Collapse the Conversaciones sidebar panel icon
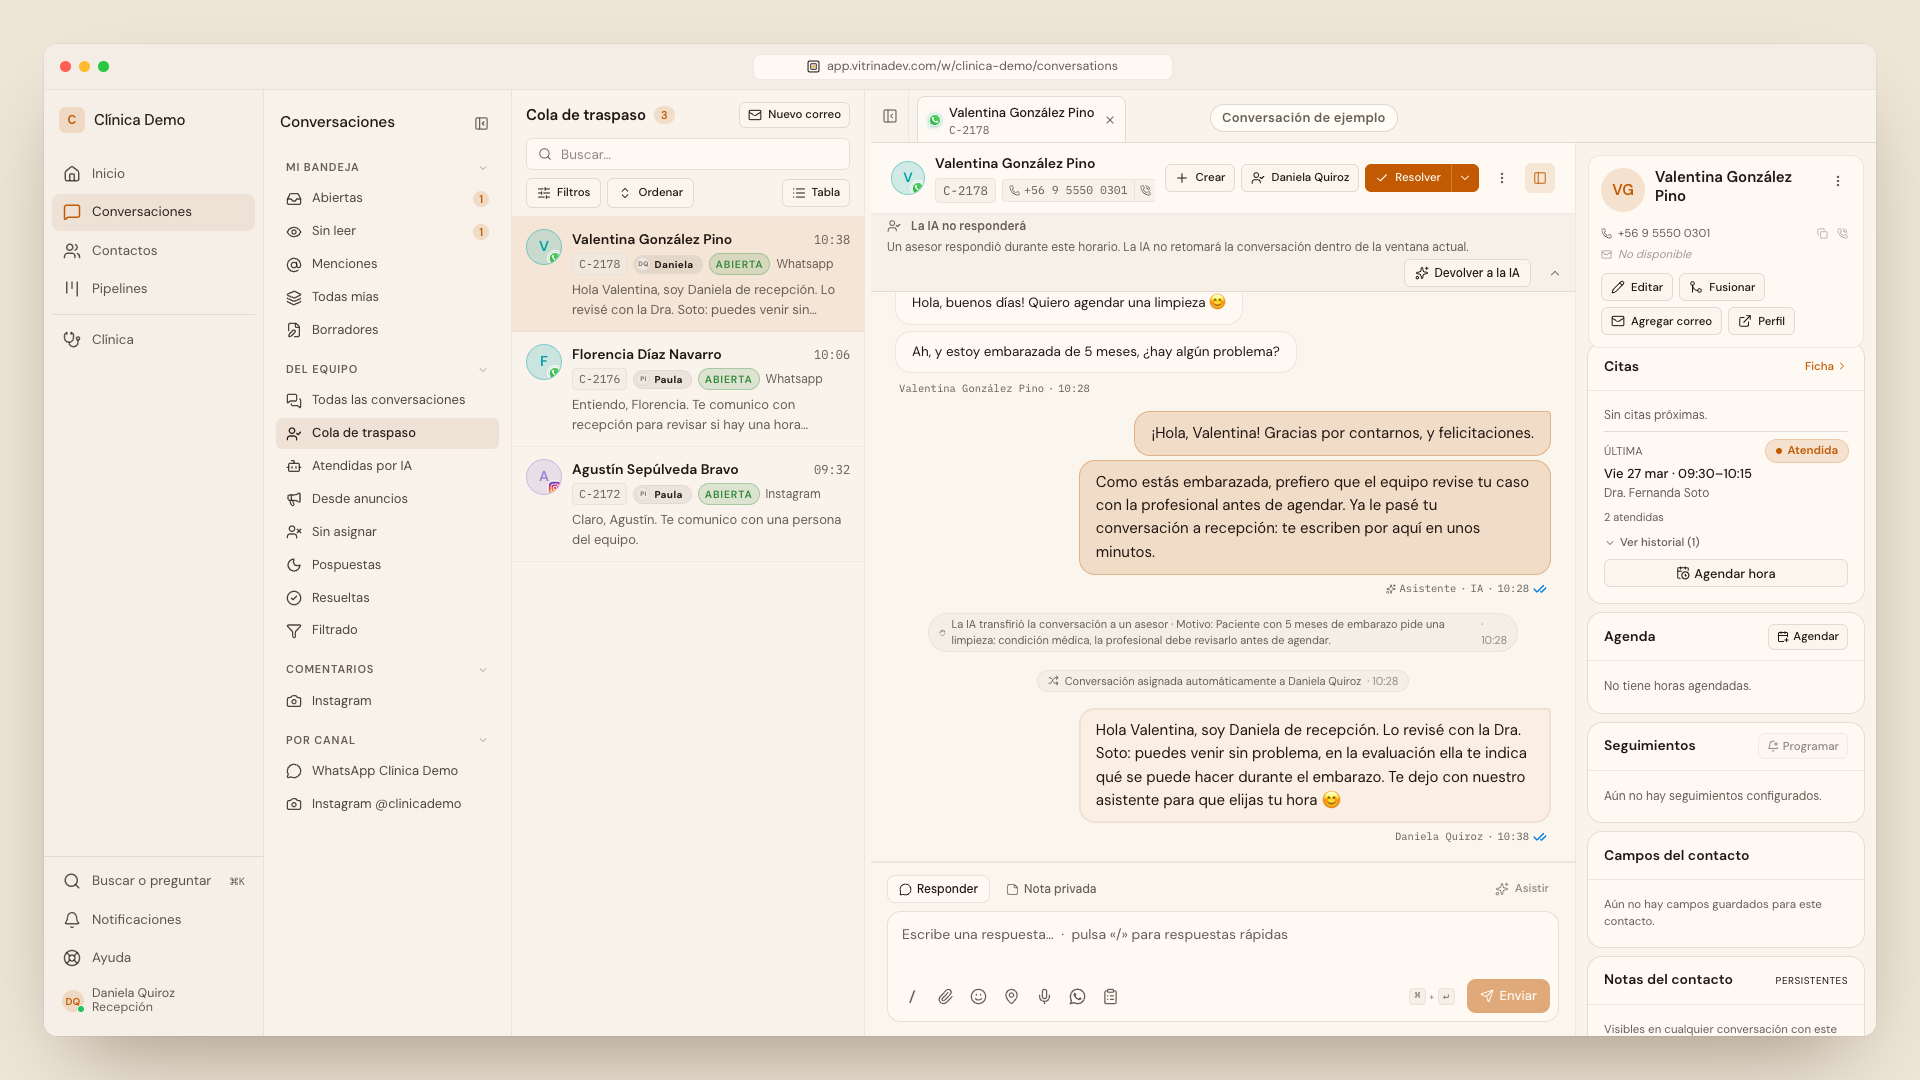This screenshot has height=1080, width=1920. [x=481, y=123]
